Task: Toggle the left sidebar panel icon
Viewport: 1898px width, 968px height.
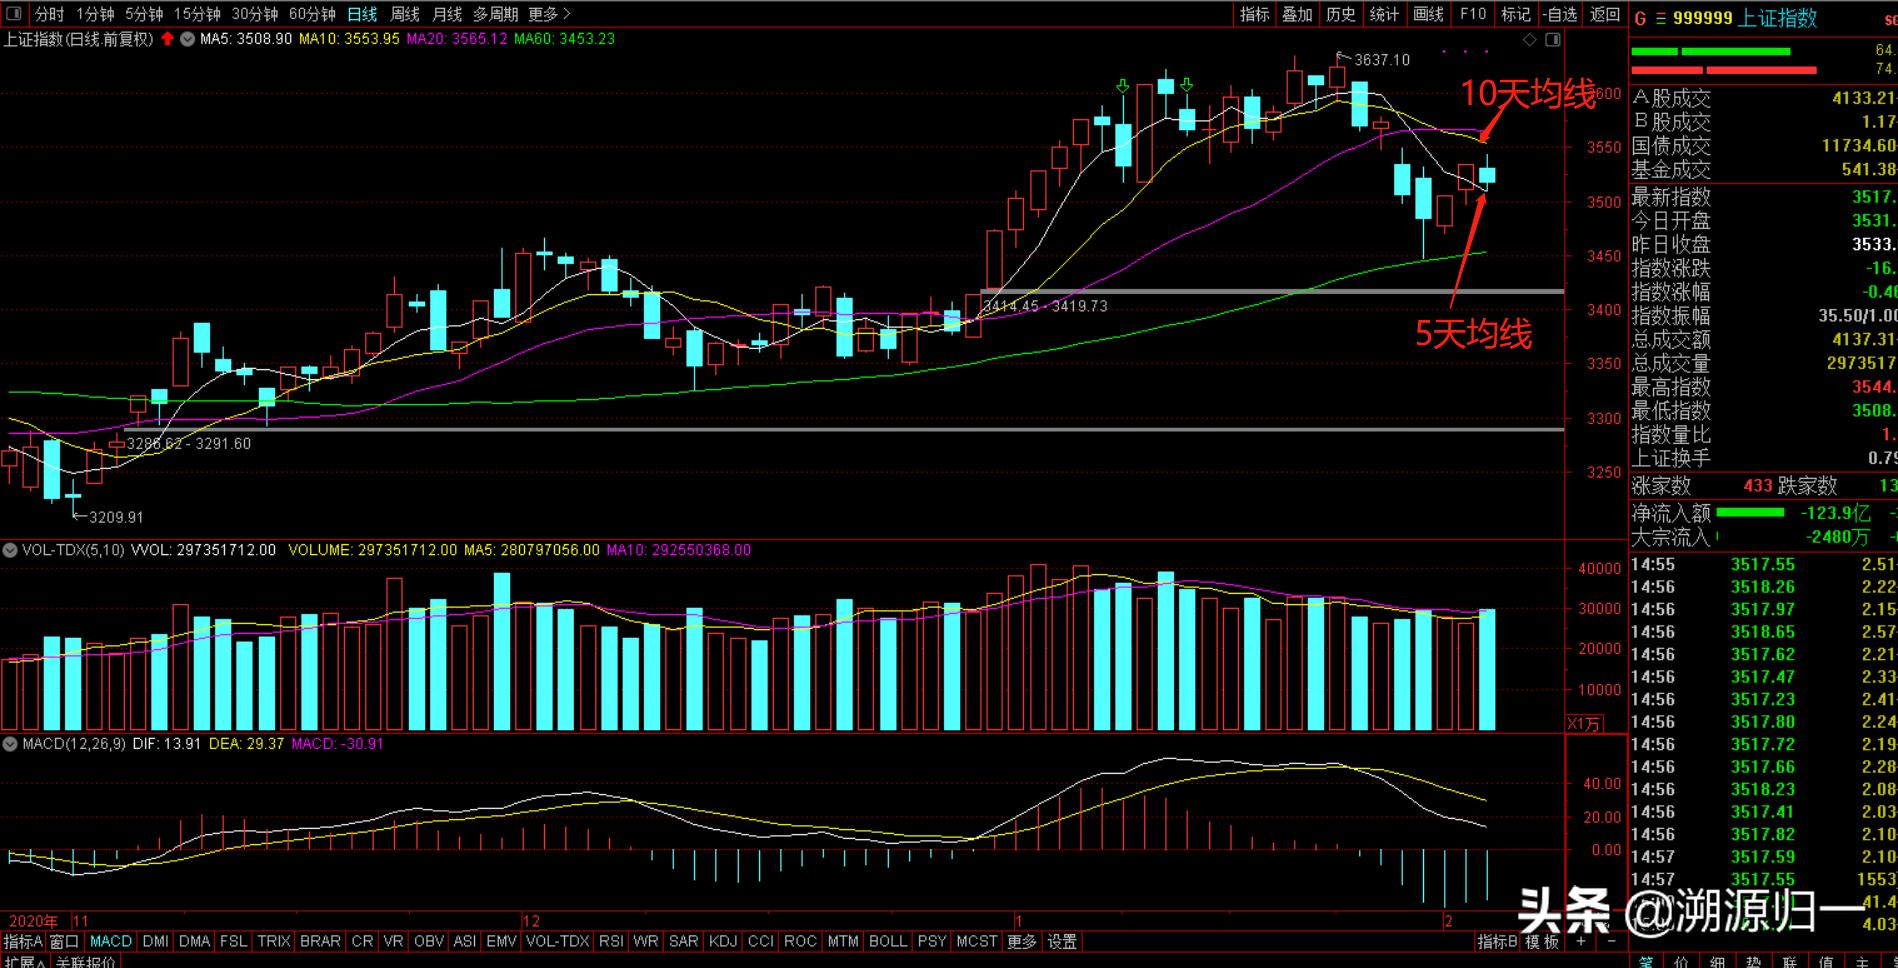Action: pyautogui.click(x=14, y=14)
